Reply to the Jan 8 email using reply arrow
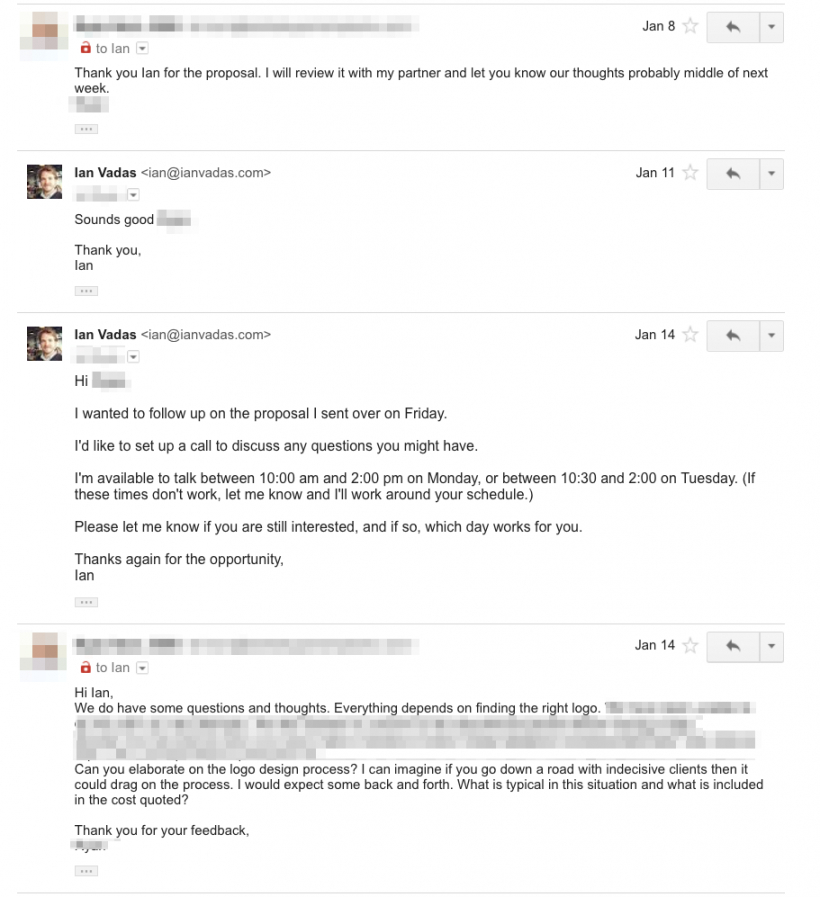 [x=731, y=27]
